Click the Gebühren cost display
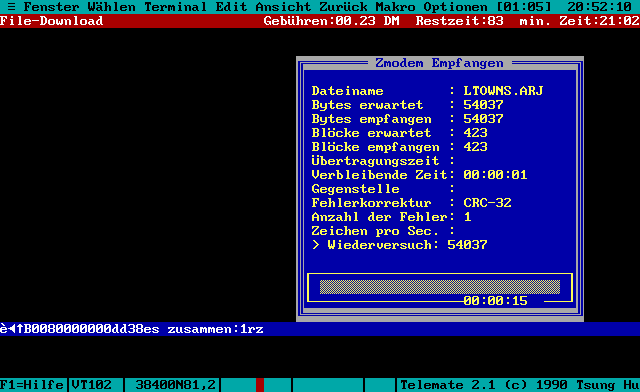Screen dimensions: 640x392 coord(331,21)
